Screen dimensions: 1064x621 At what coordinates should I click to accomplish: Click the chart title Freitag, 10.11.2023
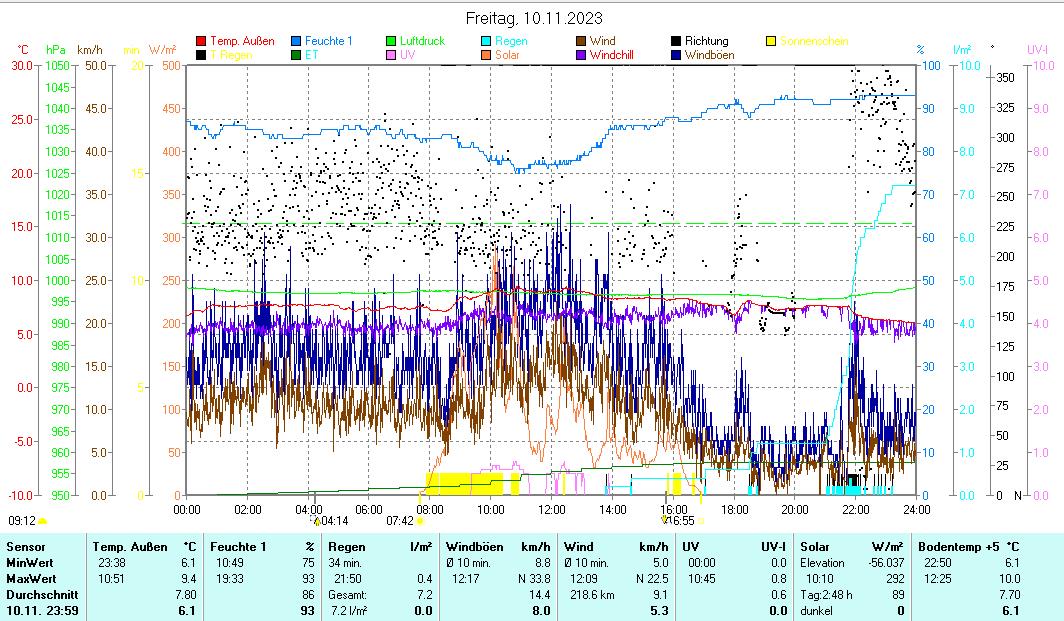[534, 18]
